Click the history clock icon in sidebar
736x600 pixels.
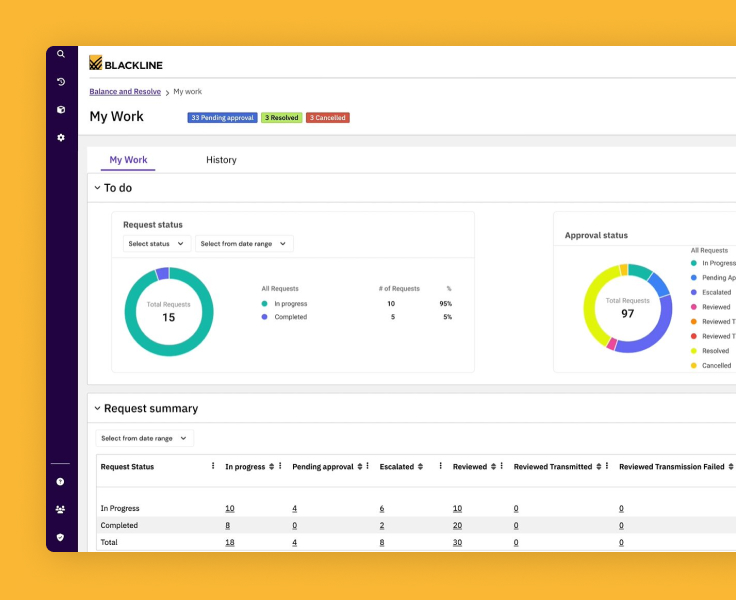click(x=61, y=82)
